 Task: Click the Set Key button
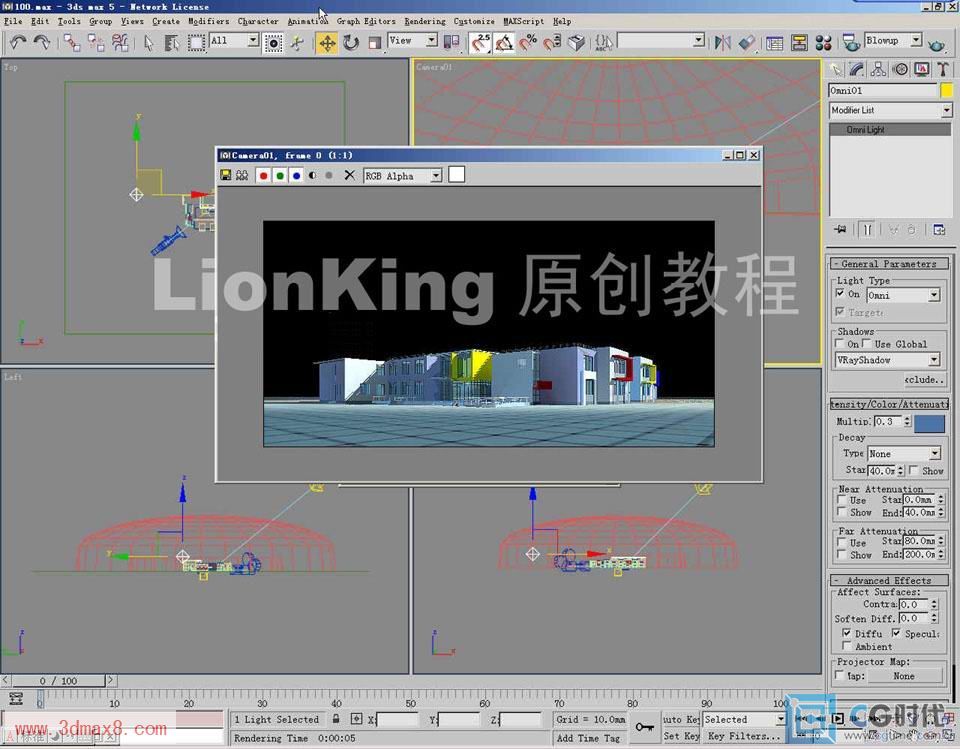click(681, 736)
